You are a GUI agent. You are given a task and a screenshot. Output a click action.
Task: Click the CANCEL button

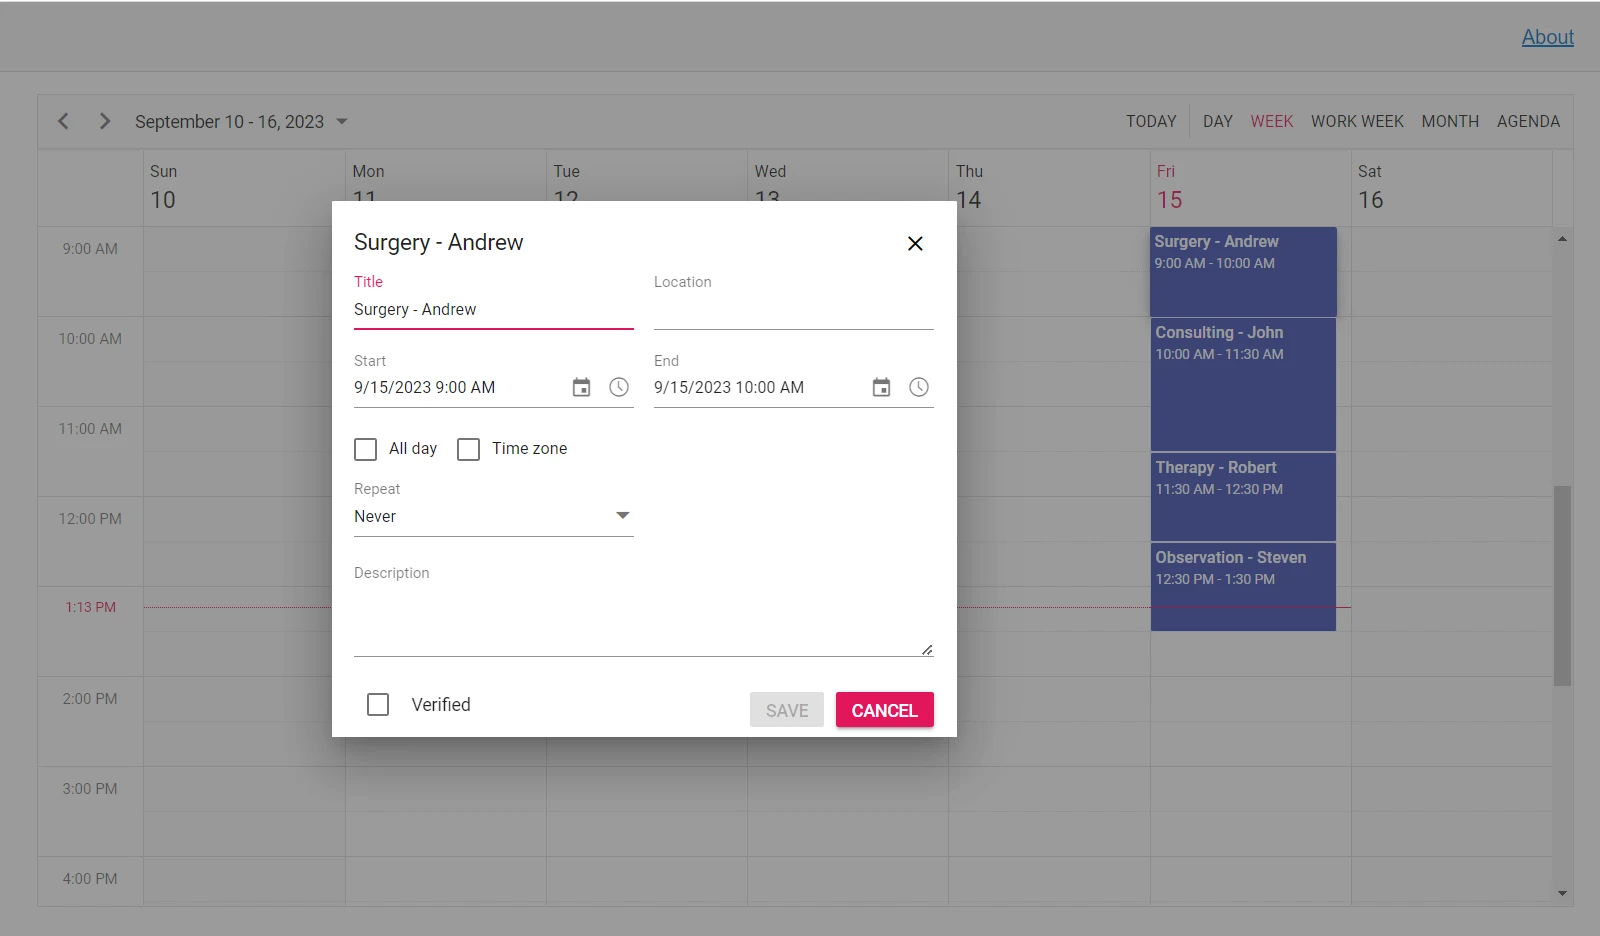(885, 710)
